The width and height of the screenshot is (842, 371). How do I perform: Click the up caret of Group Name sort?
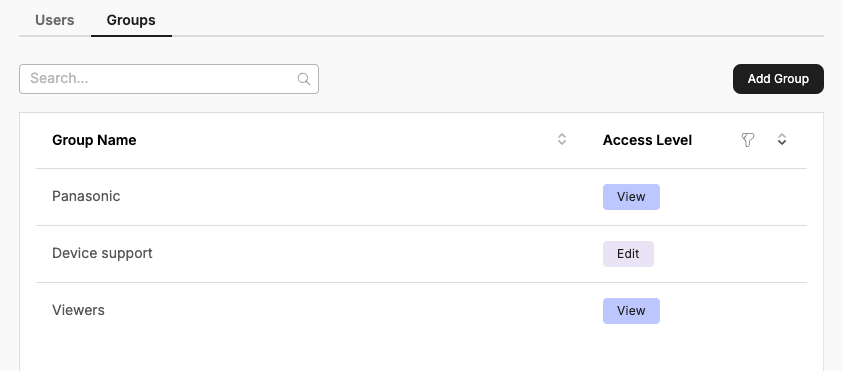click(562, 136)
